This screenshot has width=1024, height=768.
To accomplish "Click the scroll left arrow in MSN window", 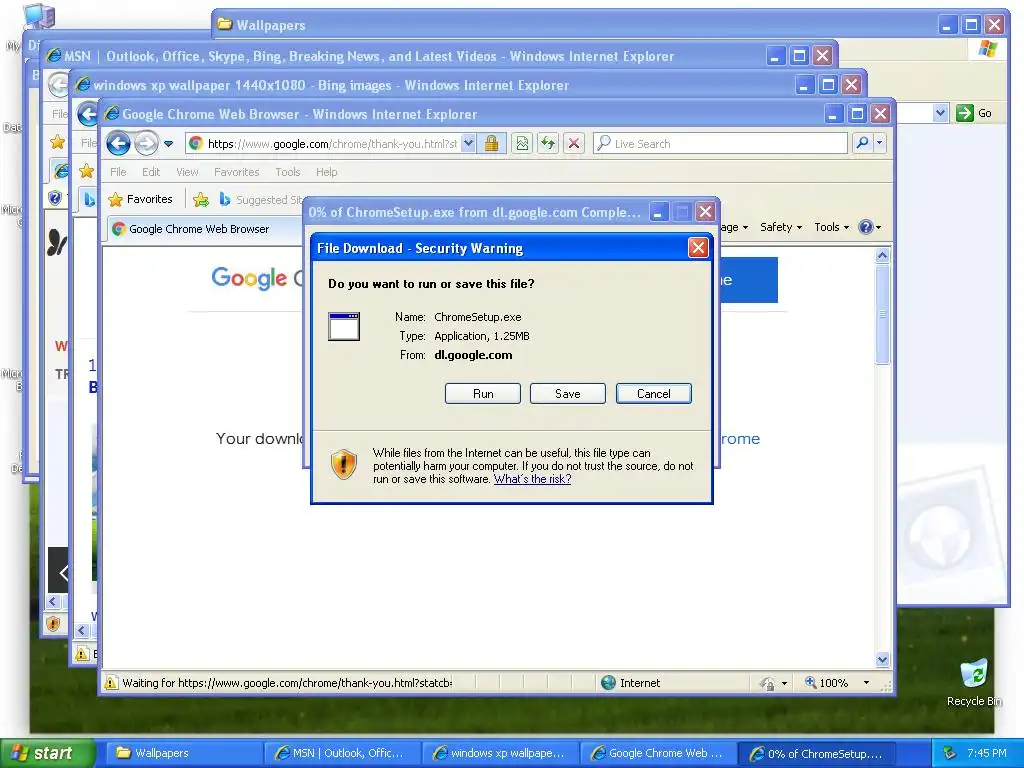I will coord(54,601).
